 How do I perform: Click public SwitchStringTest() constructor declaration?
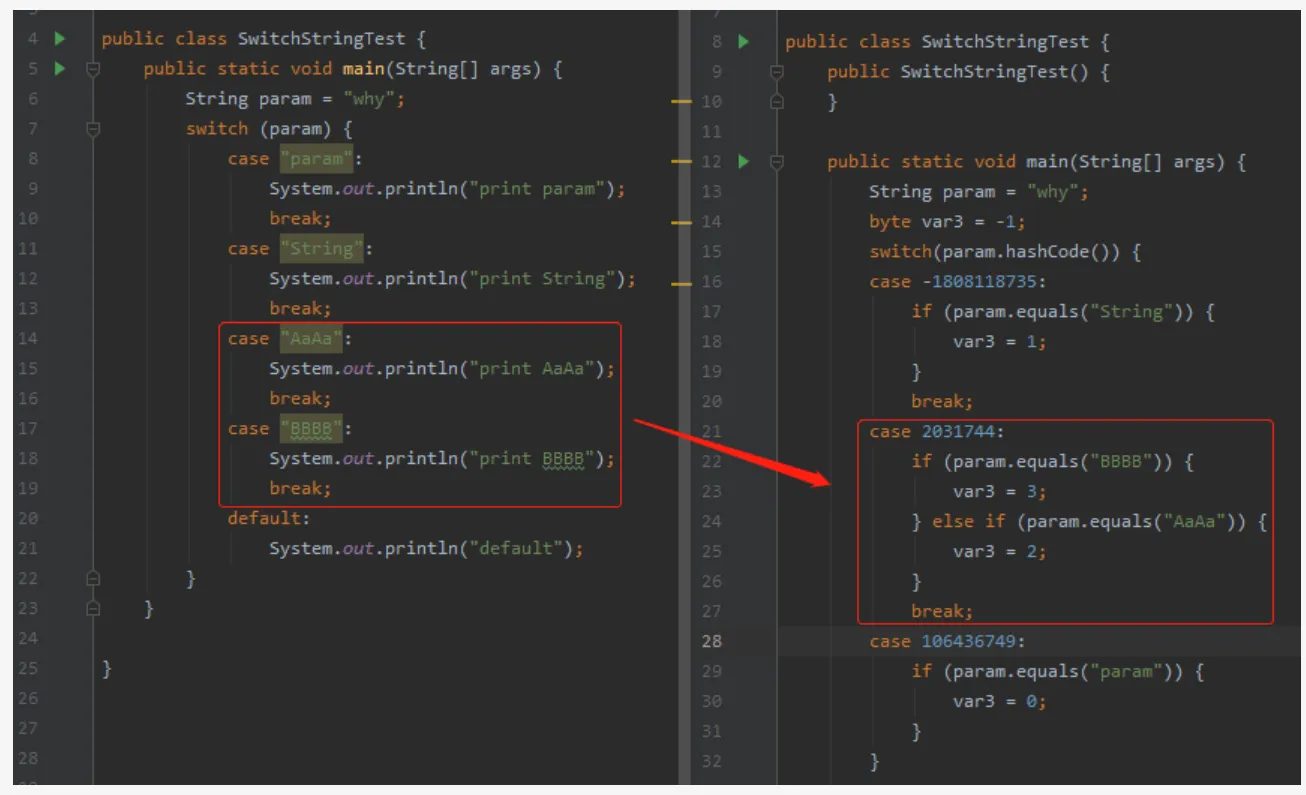pos(968,72)
